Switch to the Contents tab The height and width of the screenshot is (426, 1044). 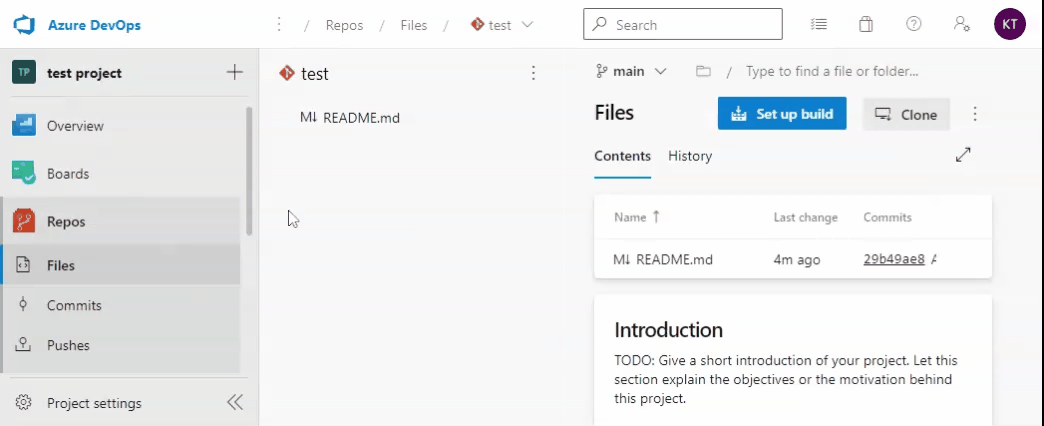(623, 156)
